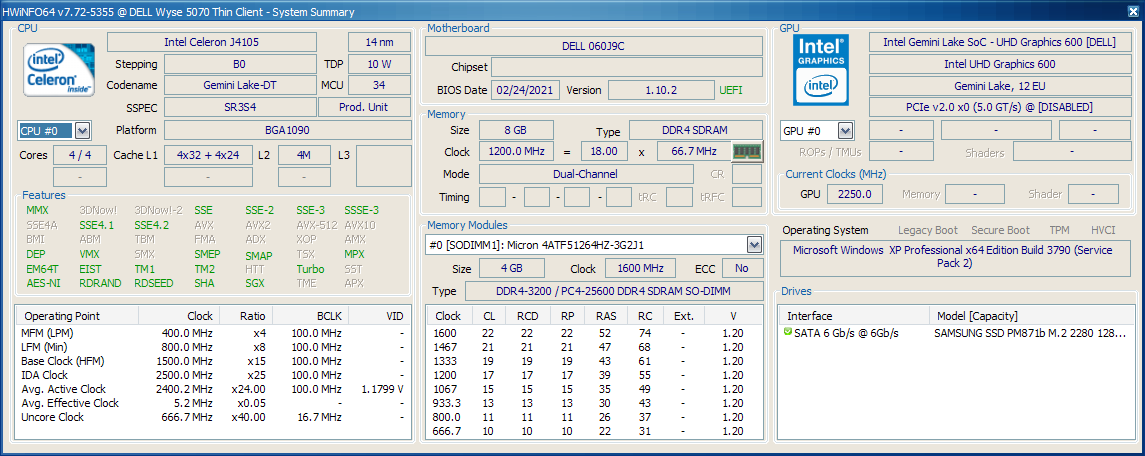Click the Cores 4 / 4 value
This screenshot has height=456, width=1145.
80,155
